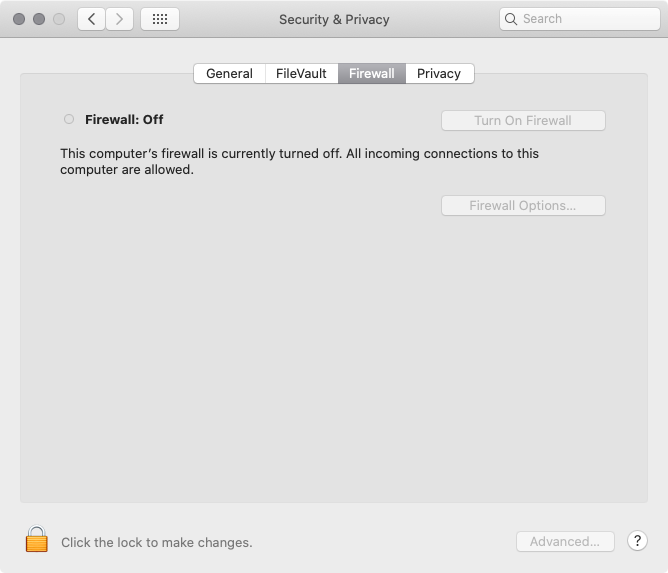Go back with the left chevron
The image size is (668, 573).
click(x=91, y=19)
